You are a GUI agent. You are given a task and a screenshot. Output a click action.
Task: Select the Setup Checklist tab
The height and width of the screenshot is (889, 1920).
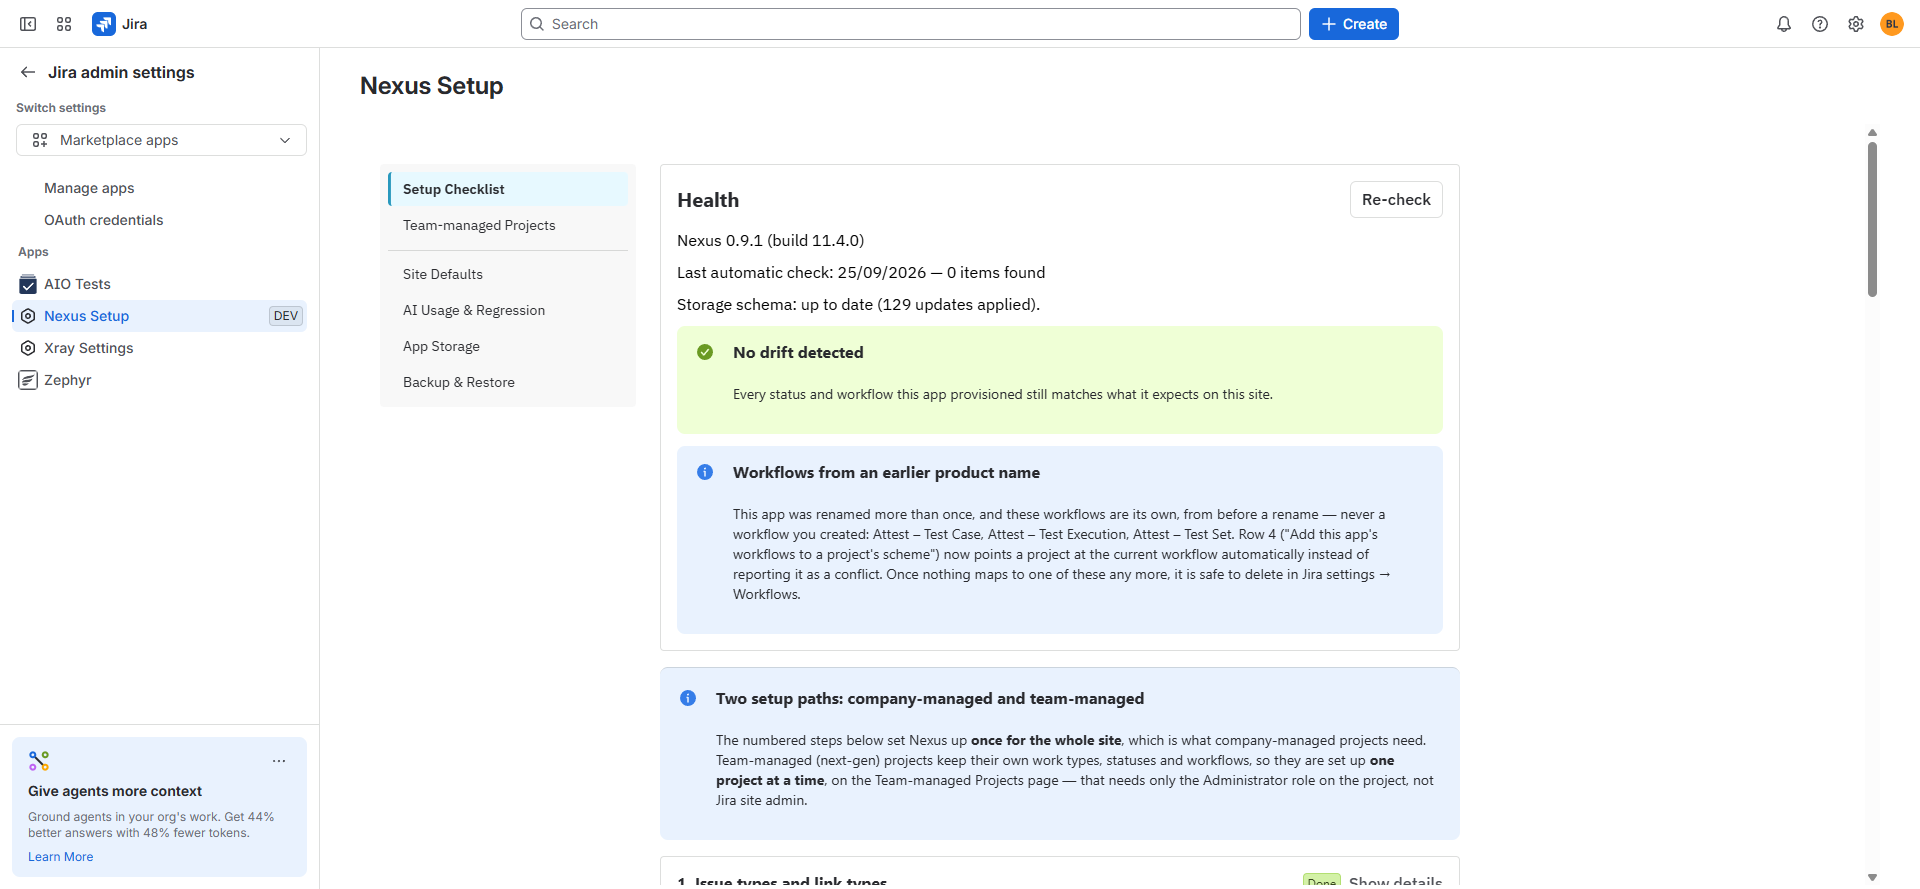coord(508,189)
